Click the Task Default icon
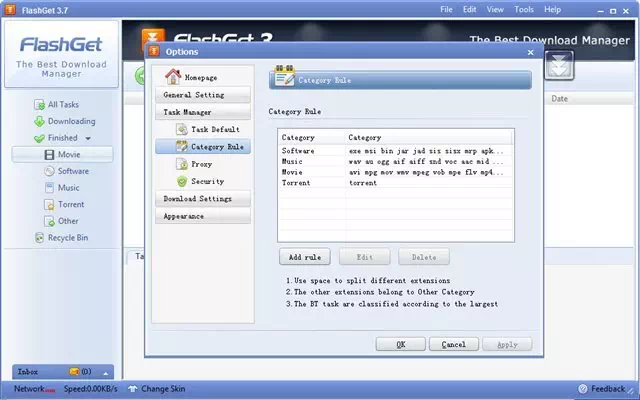640x400 pixels. (x=182, y=129)
